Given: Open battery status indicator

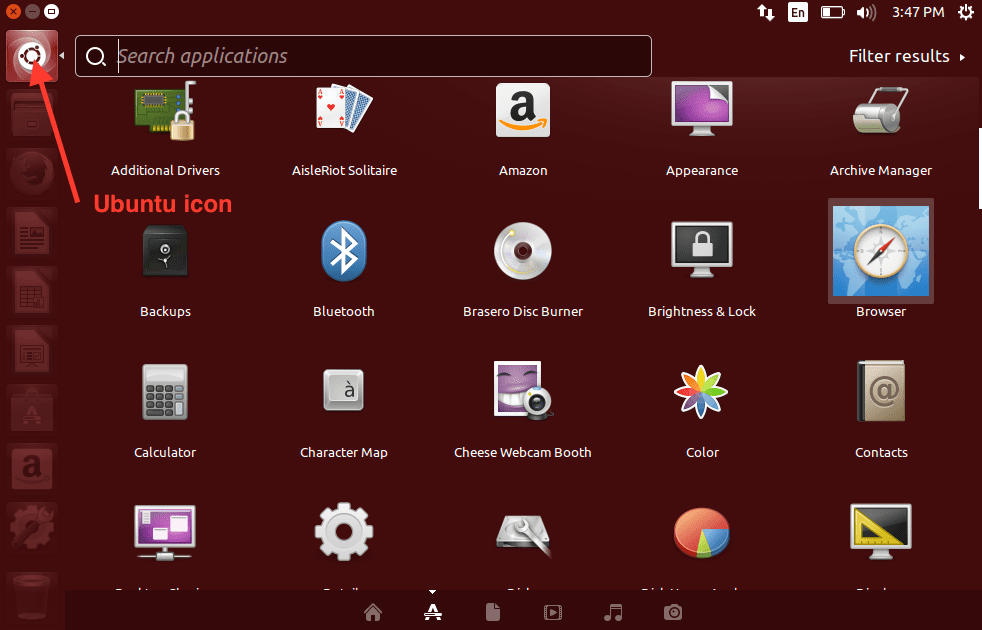Looking at the screenshot, I should [832, 13].
